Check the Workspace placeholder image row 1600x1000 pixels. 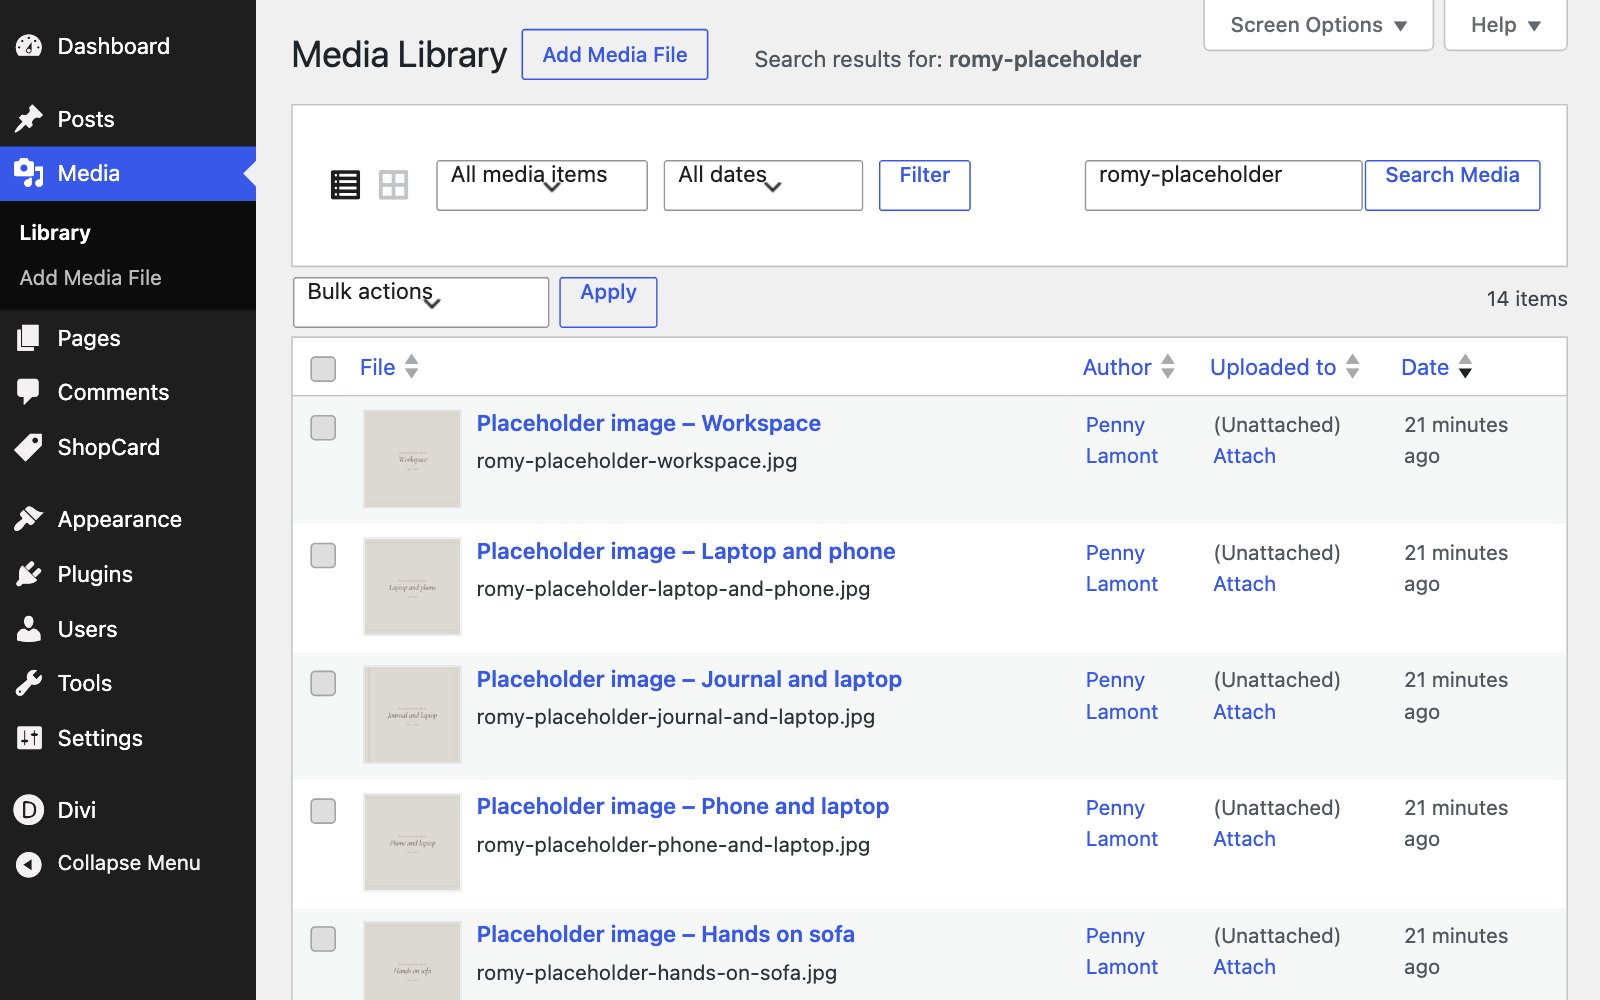point(323,428)
